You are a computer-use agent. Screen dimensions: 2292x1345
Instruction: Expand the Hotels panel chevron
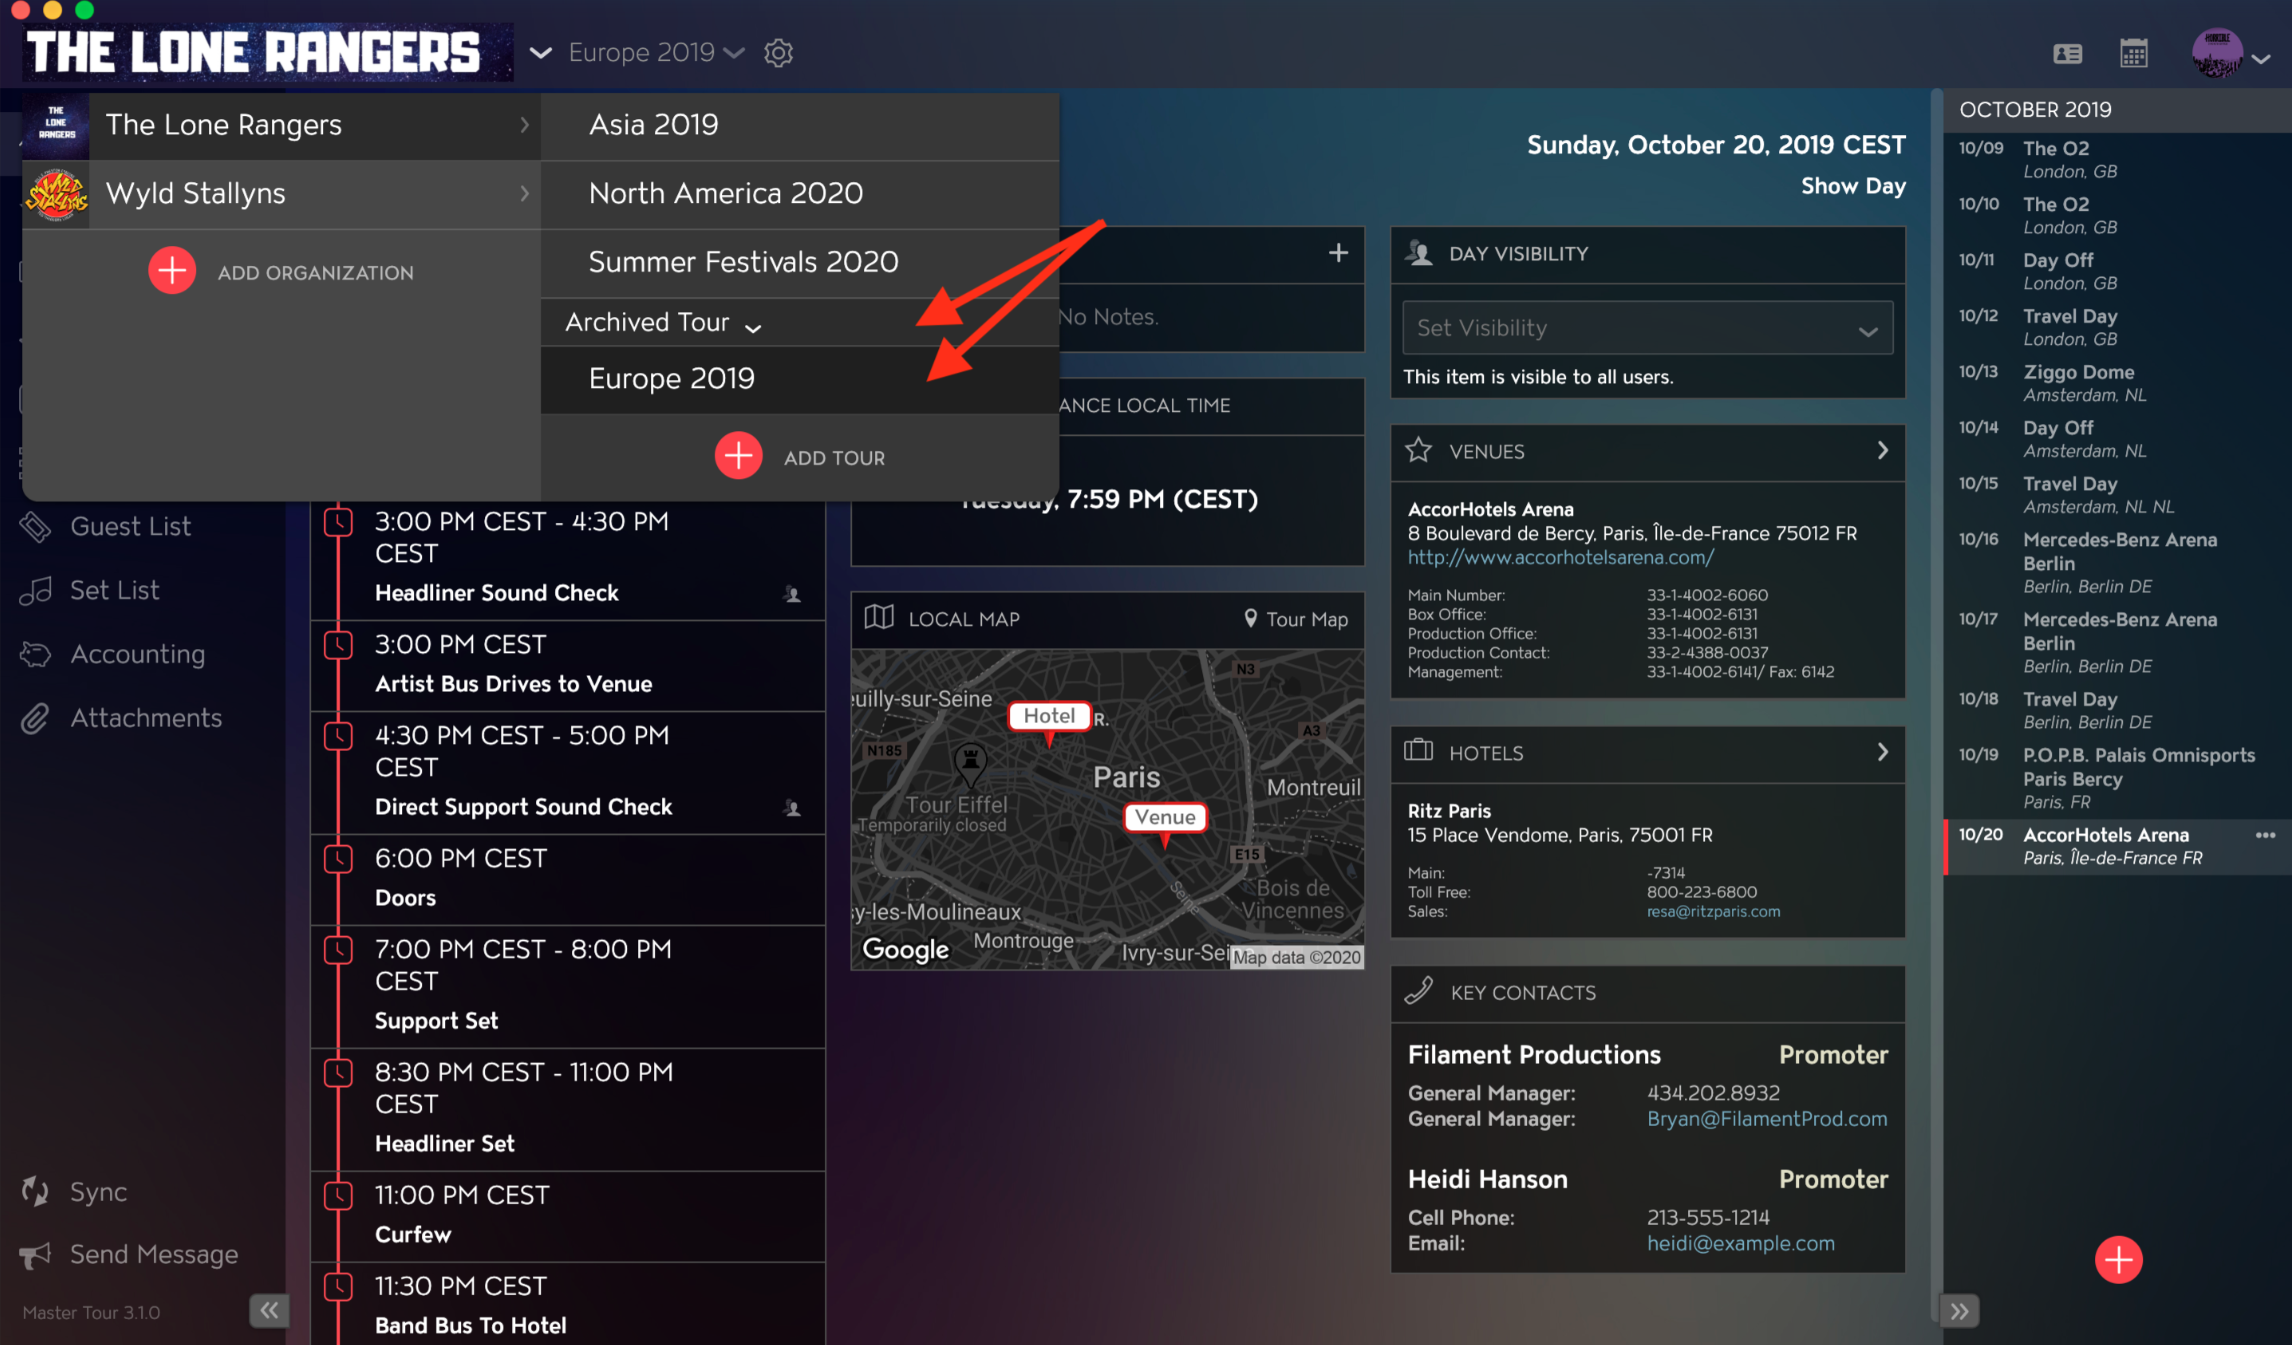click(x=1882, y=752)
